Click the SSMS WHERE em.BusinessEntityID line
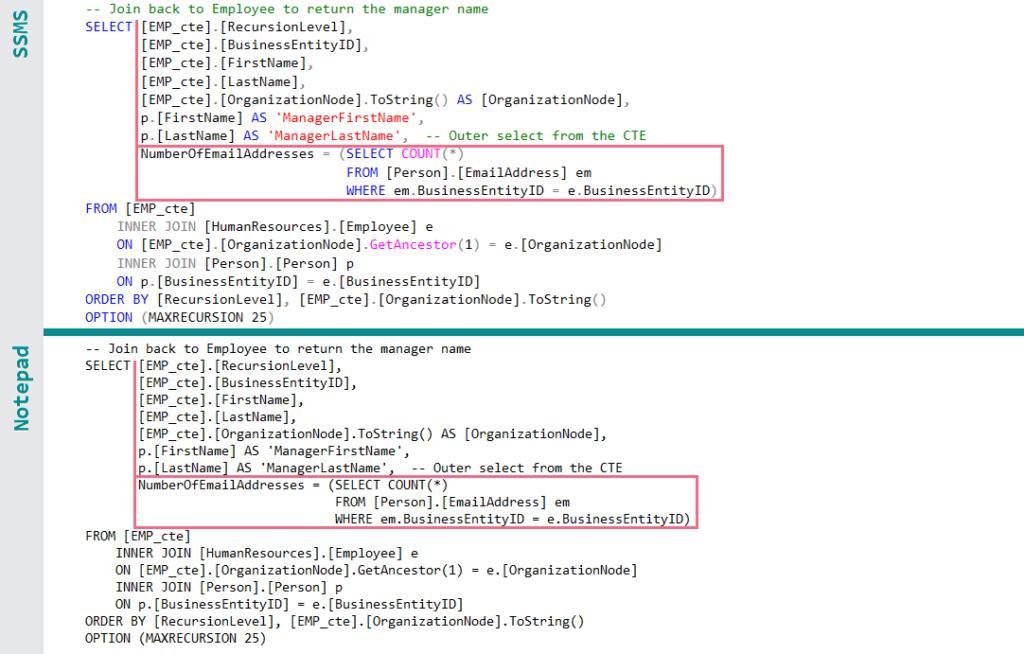Viewport: 1024px width, 654px height. tap(532, 191)
